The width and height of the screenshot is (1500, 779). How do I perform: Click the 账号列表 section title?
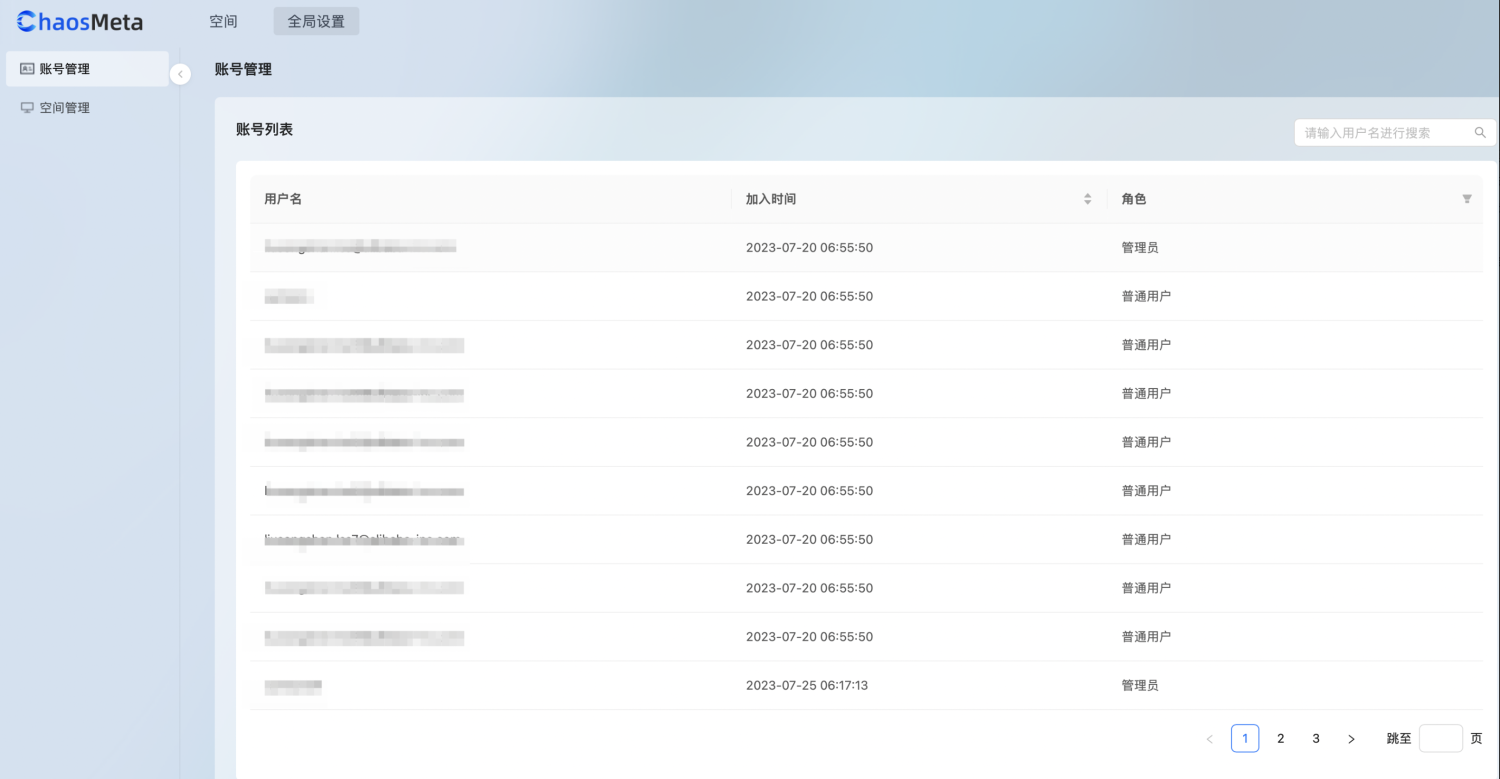tap(264, 129)
